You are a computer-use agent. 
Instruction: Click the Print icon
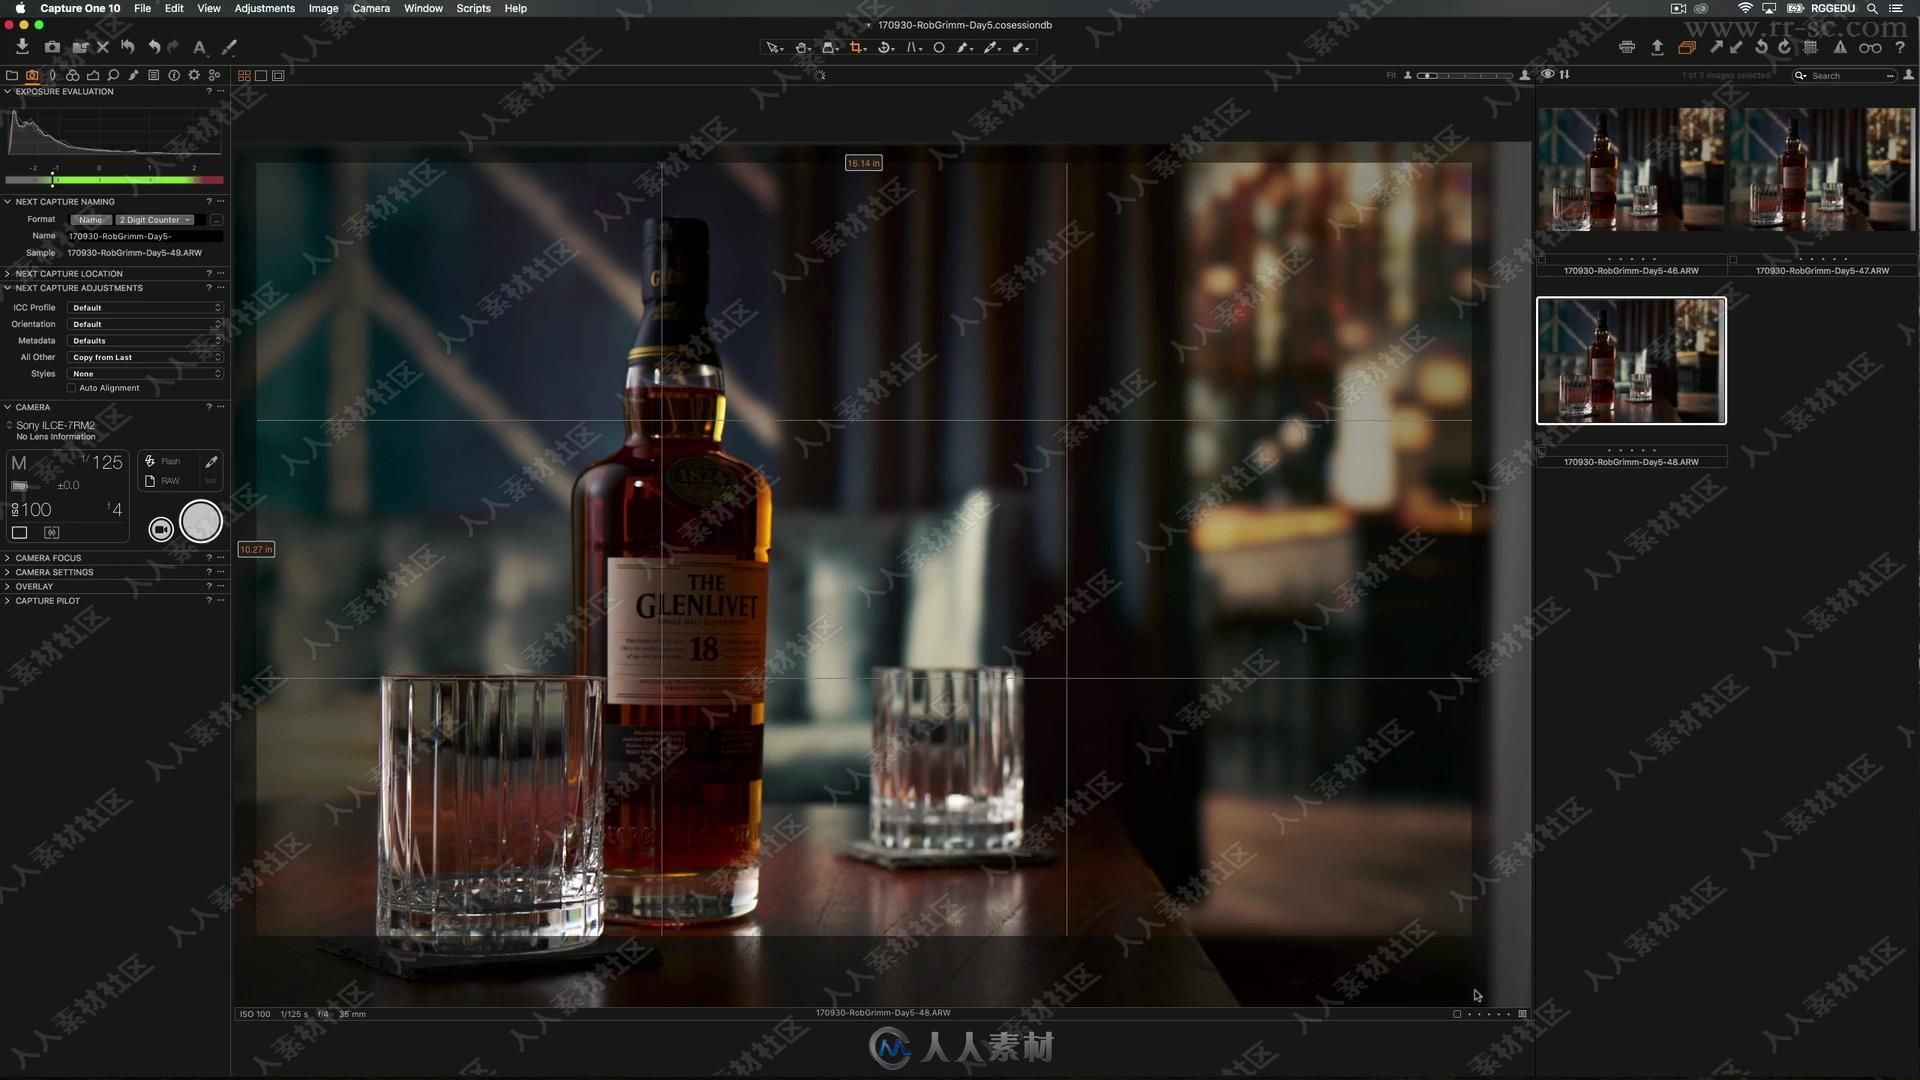pos(1627,47)
